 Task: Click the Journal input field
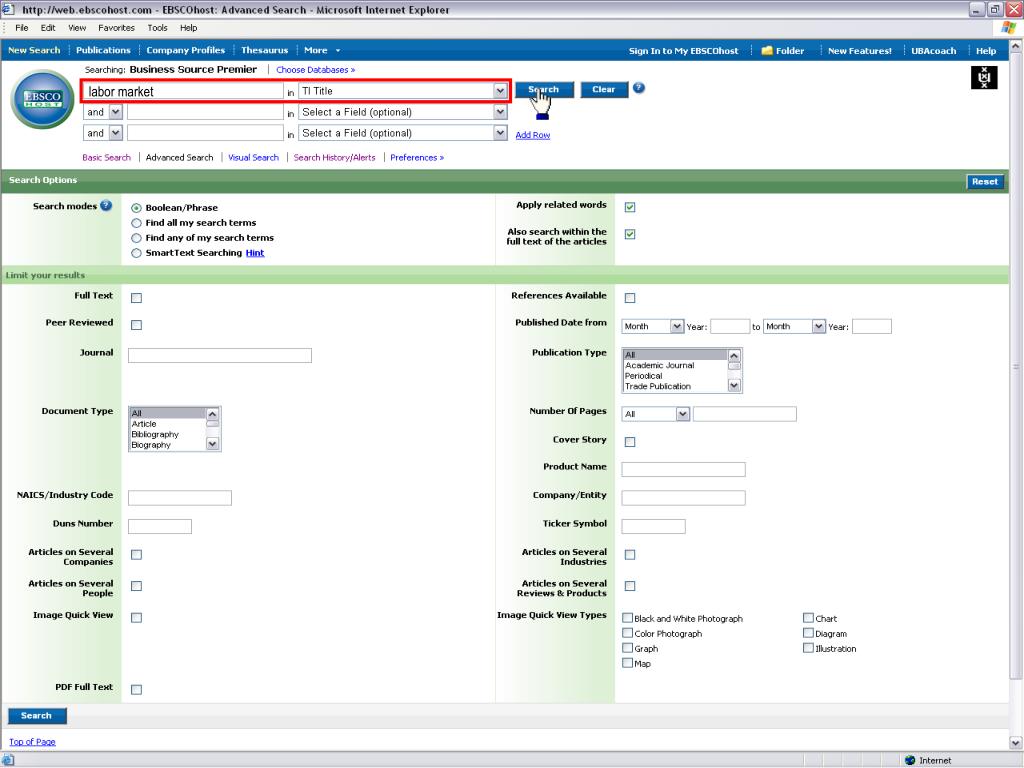[x=220, y=355]
